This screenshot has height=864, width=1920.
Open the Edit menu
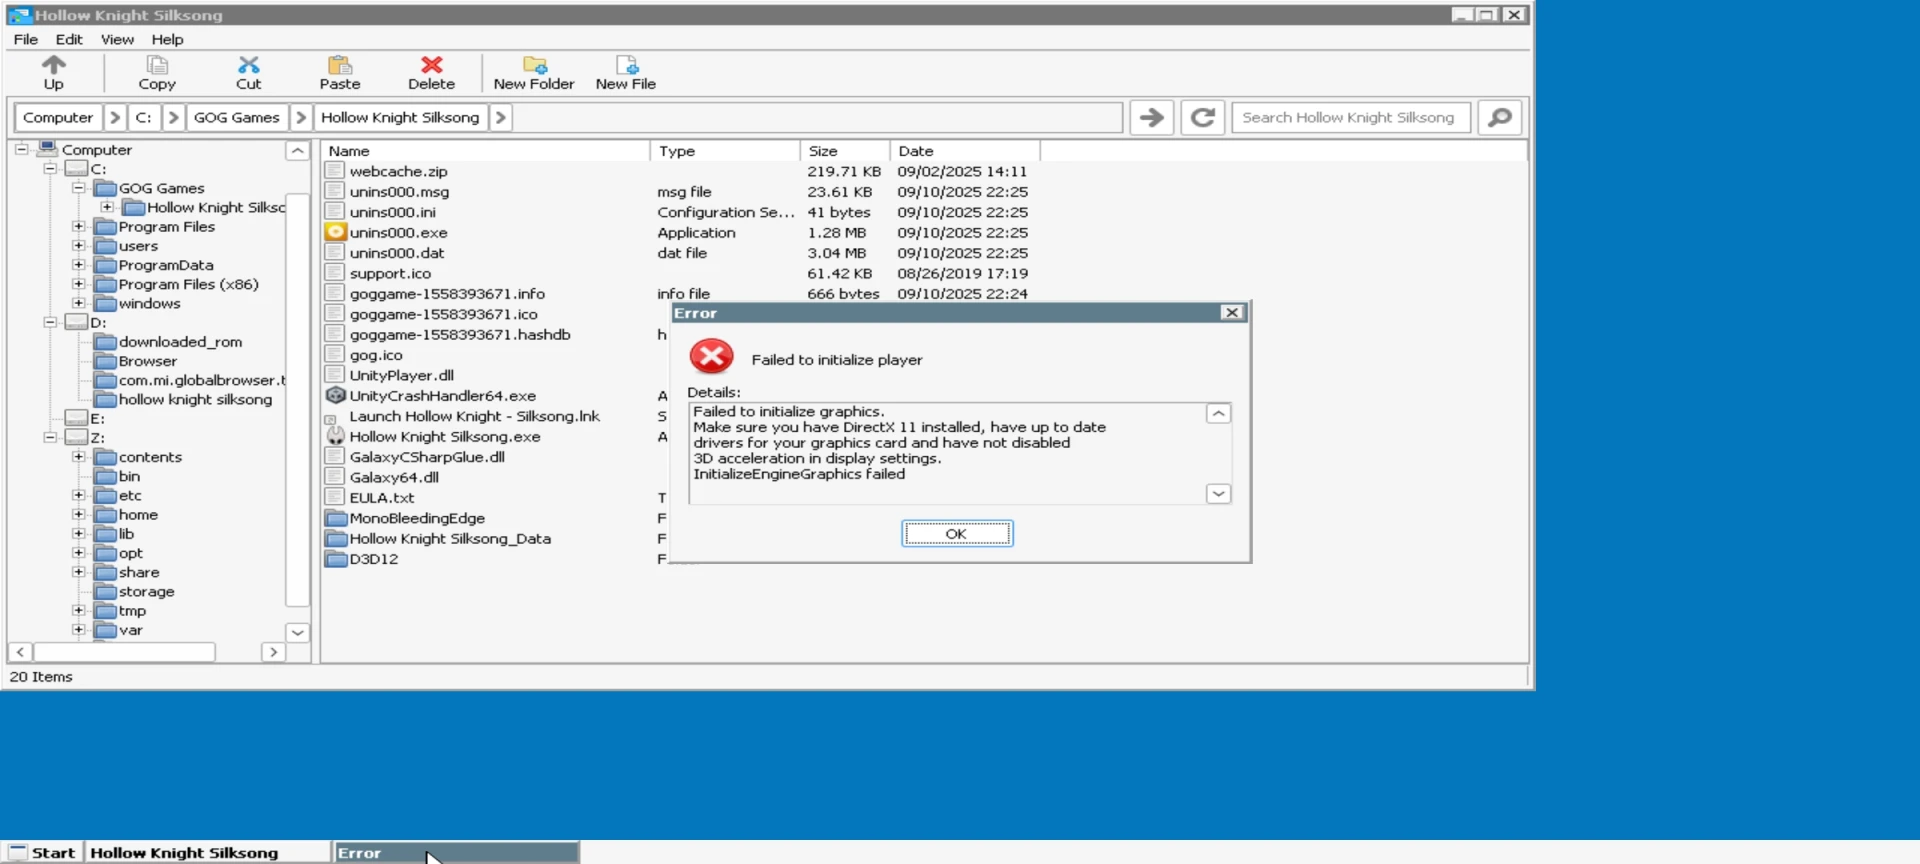pyautogui.click(x=69, y=39)
